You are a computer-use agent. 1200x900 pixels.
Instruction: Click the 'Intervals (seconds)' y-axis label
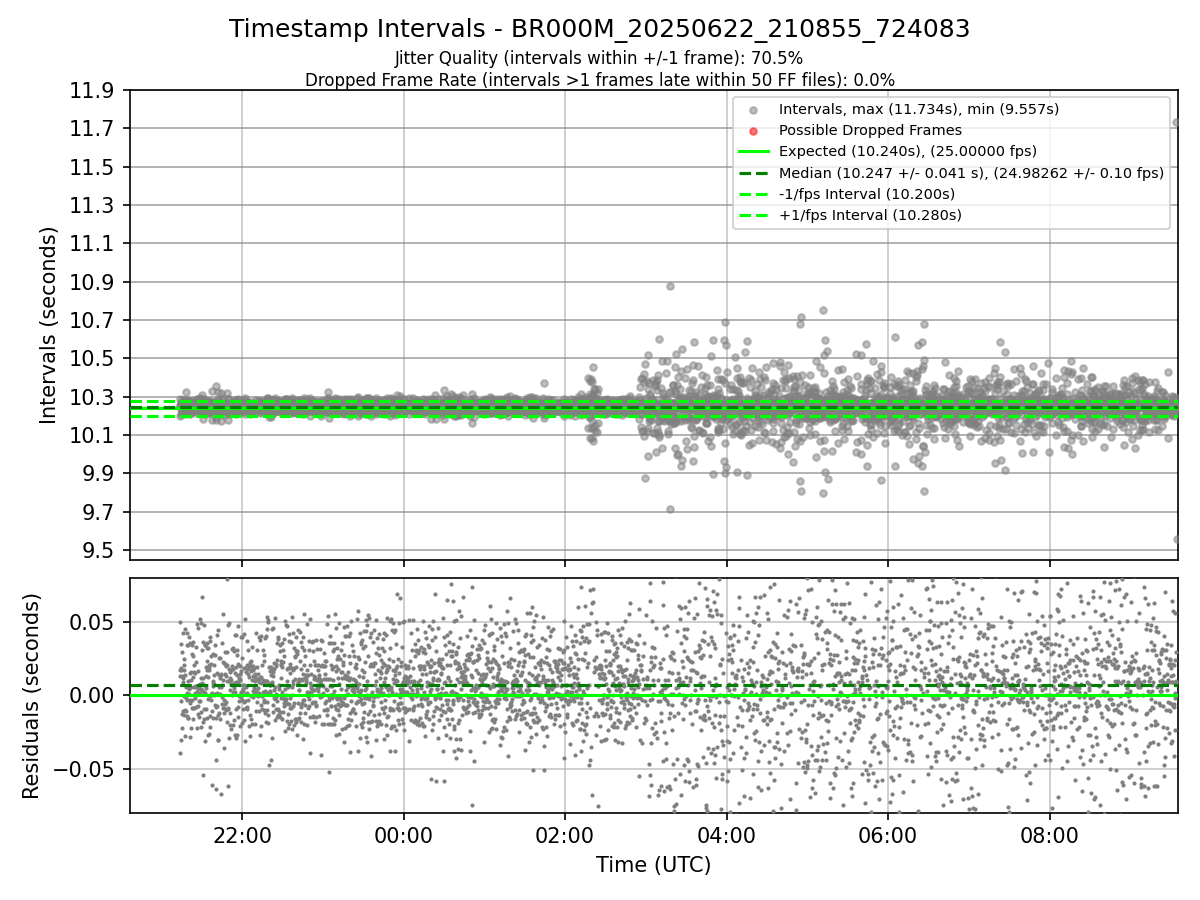pos(49,325)
